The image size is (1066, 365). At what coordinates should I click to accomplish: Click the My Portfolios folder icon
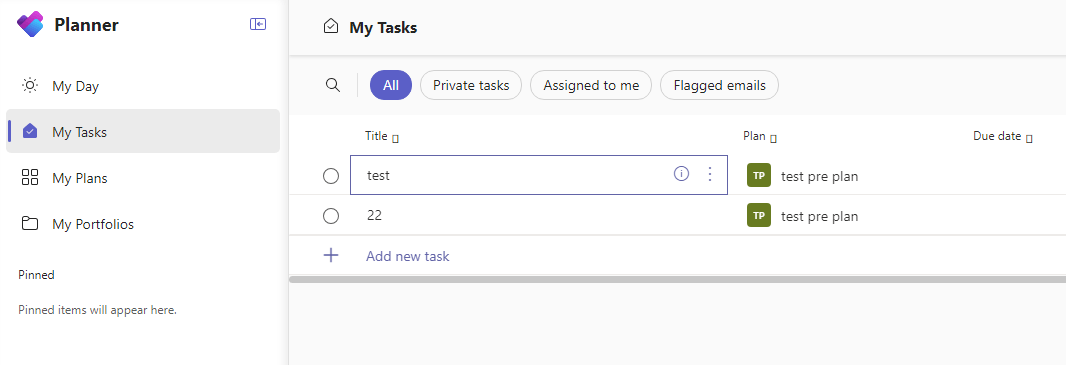click(x=30, y=224)
